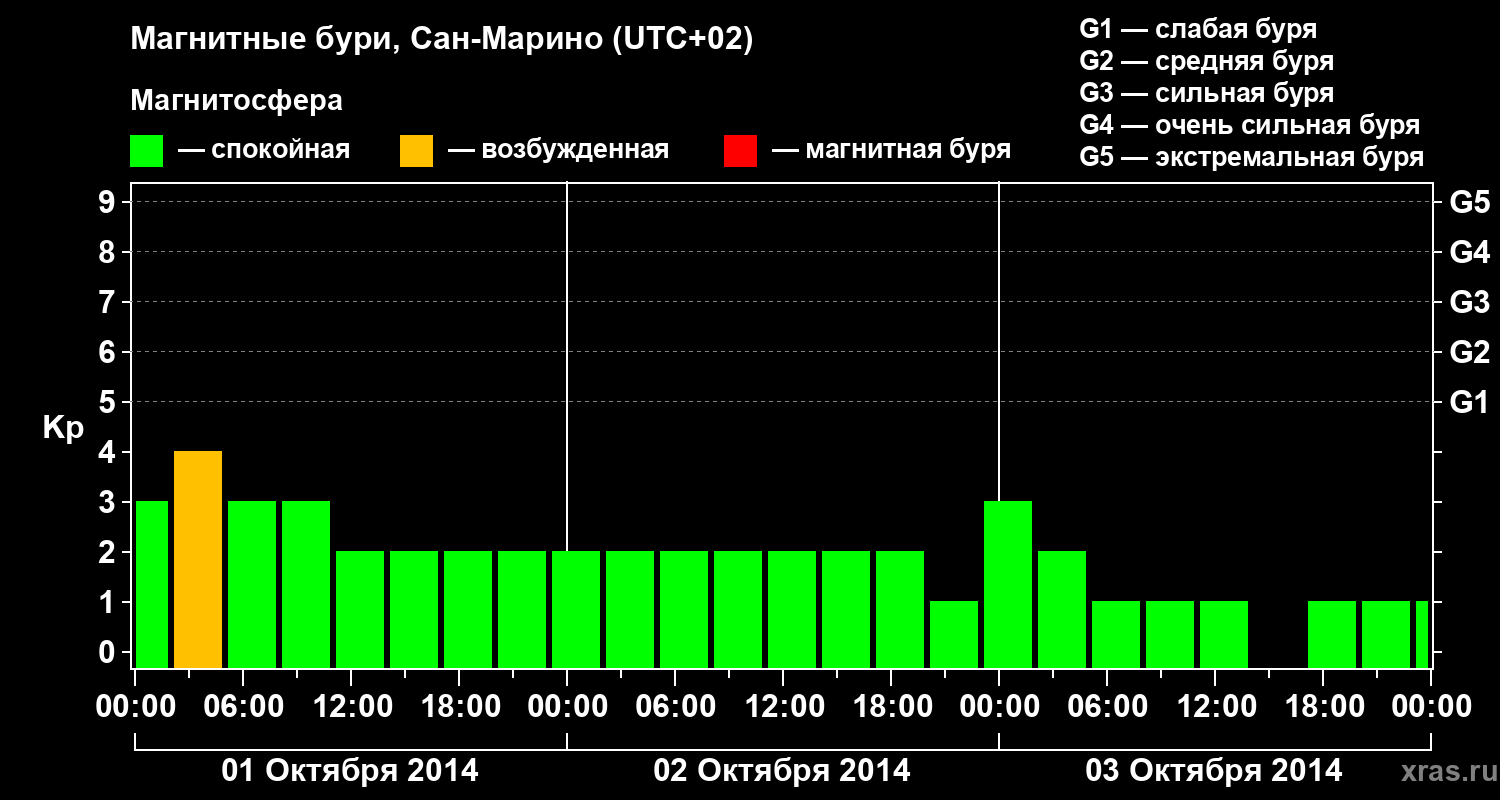This screenshot has width=1500, height=800.
Task: Click the 'Kp' axis label
Action: [63, 428]
